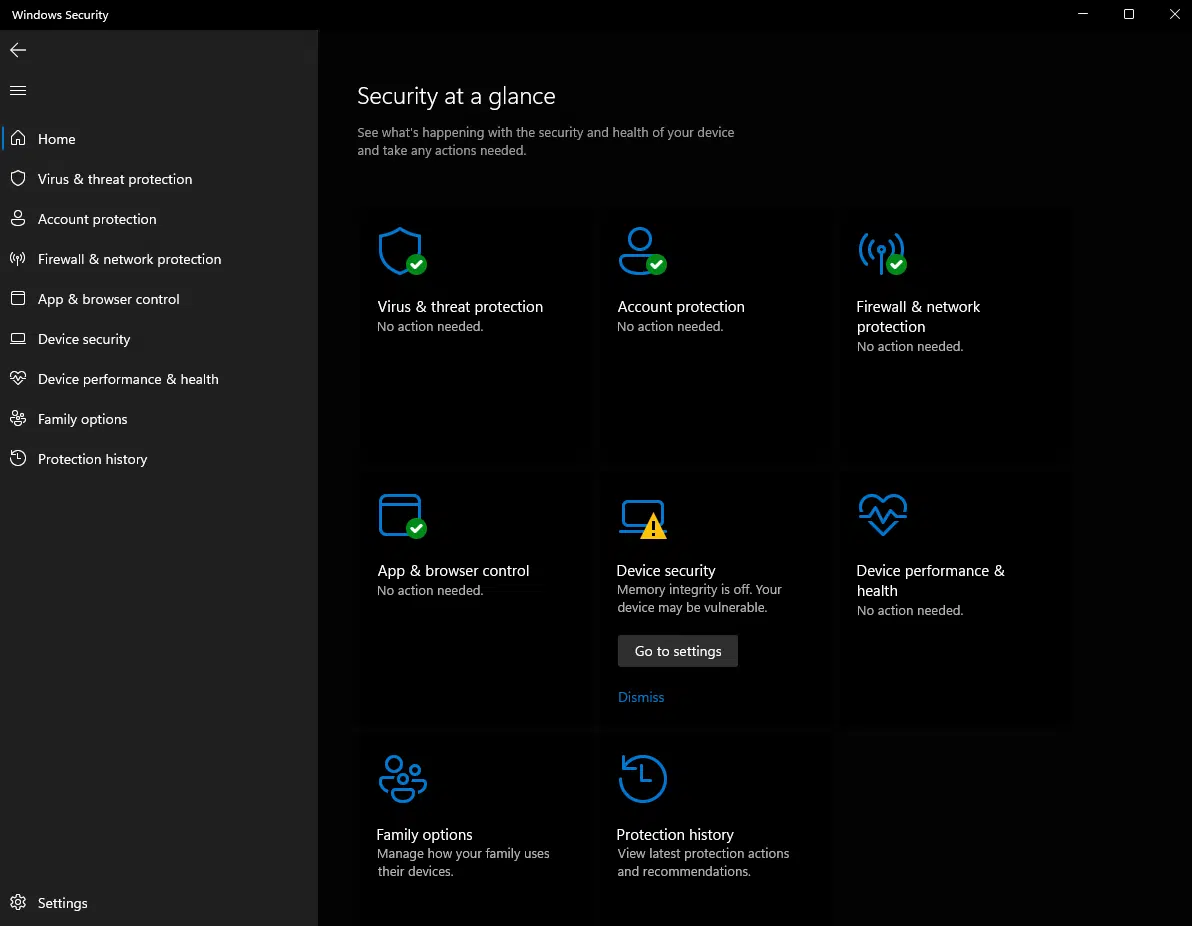
Task: Click the Device performance & health tile title
Action: [930, 580]
